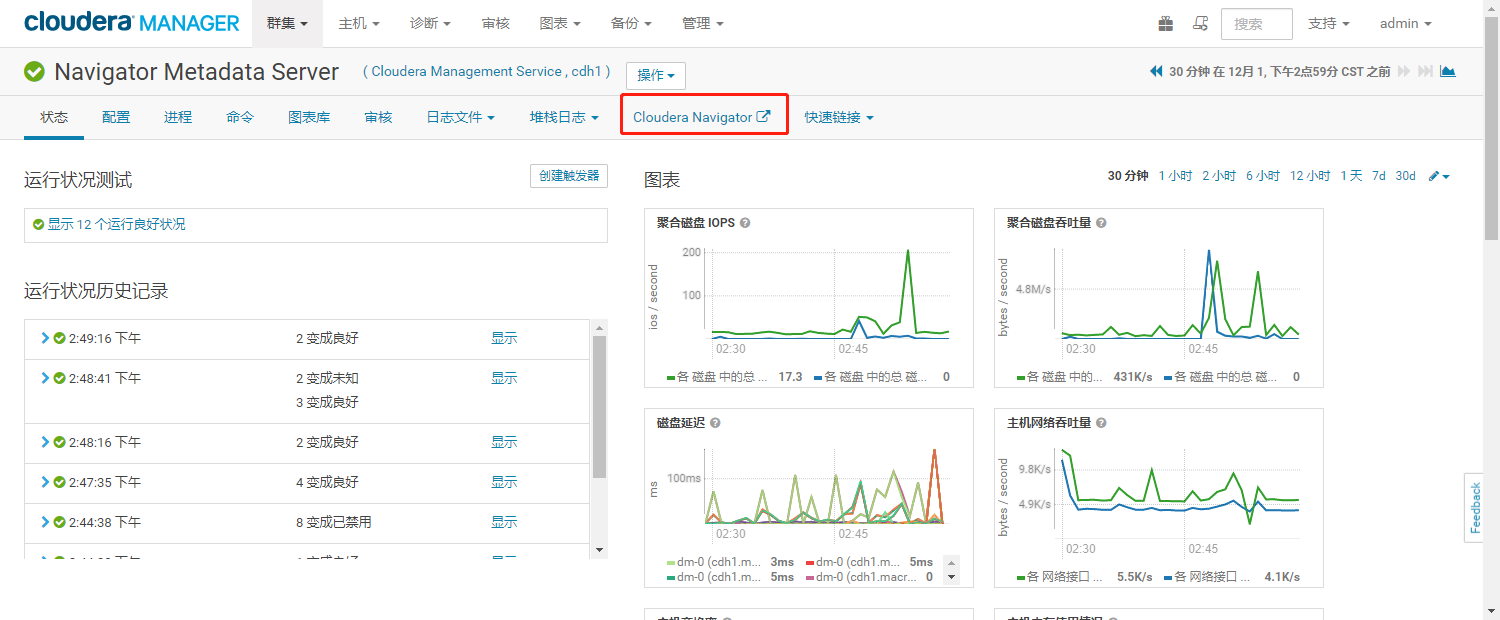Click green legend swatch in 聚合磁盘 IOPS chart
The height and width of the screenshot is (620, 1500).
[x=671, y=378]
